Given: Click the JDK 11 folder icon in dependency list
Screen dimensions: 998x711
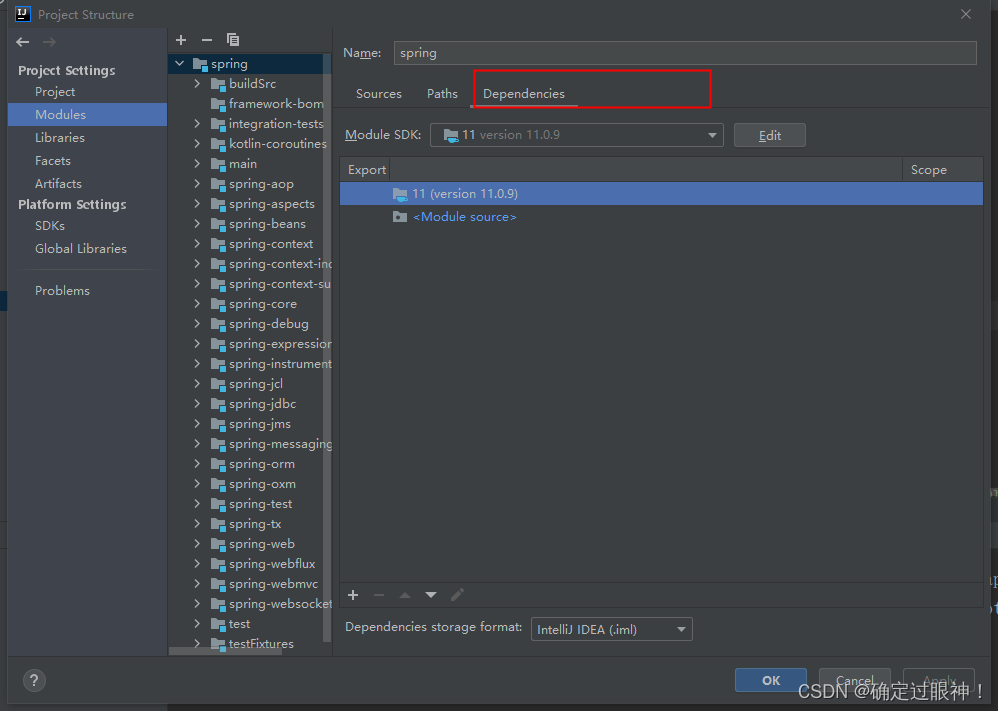Looking at the screenshot, I should click(x=400, y=194).
